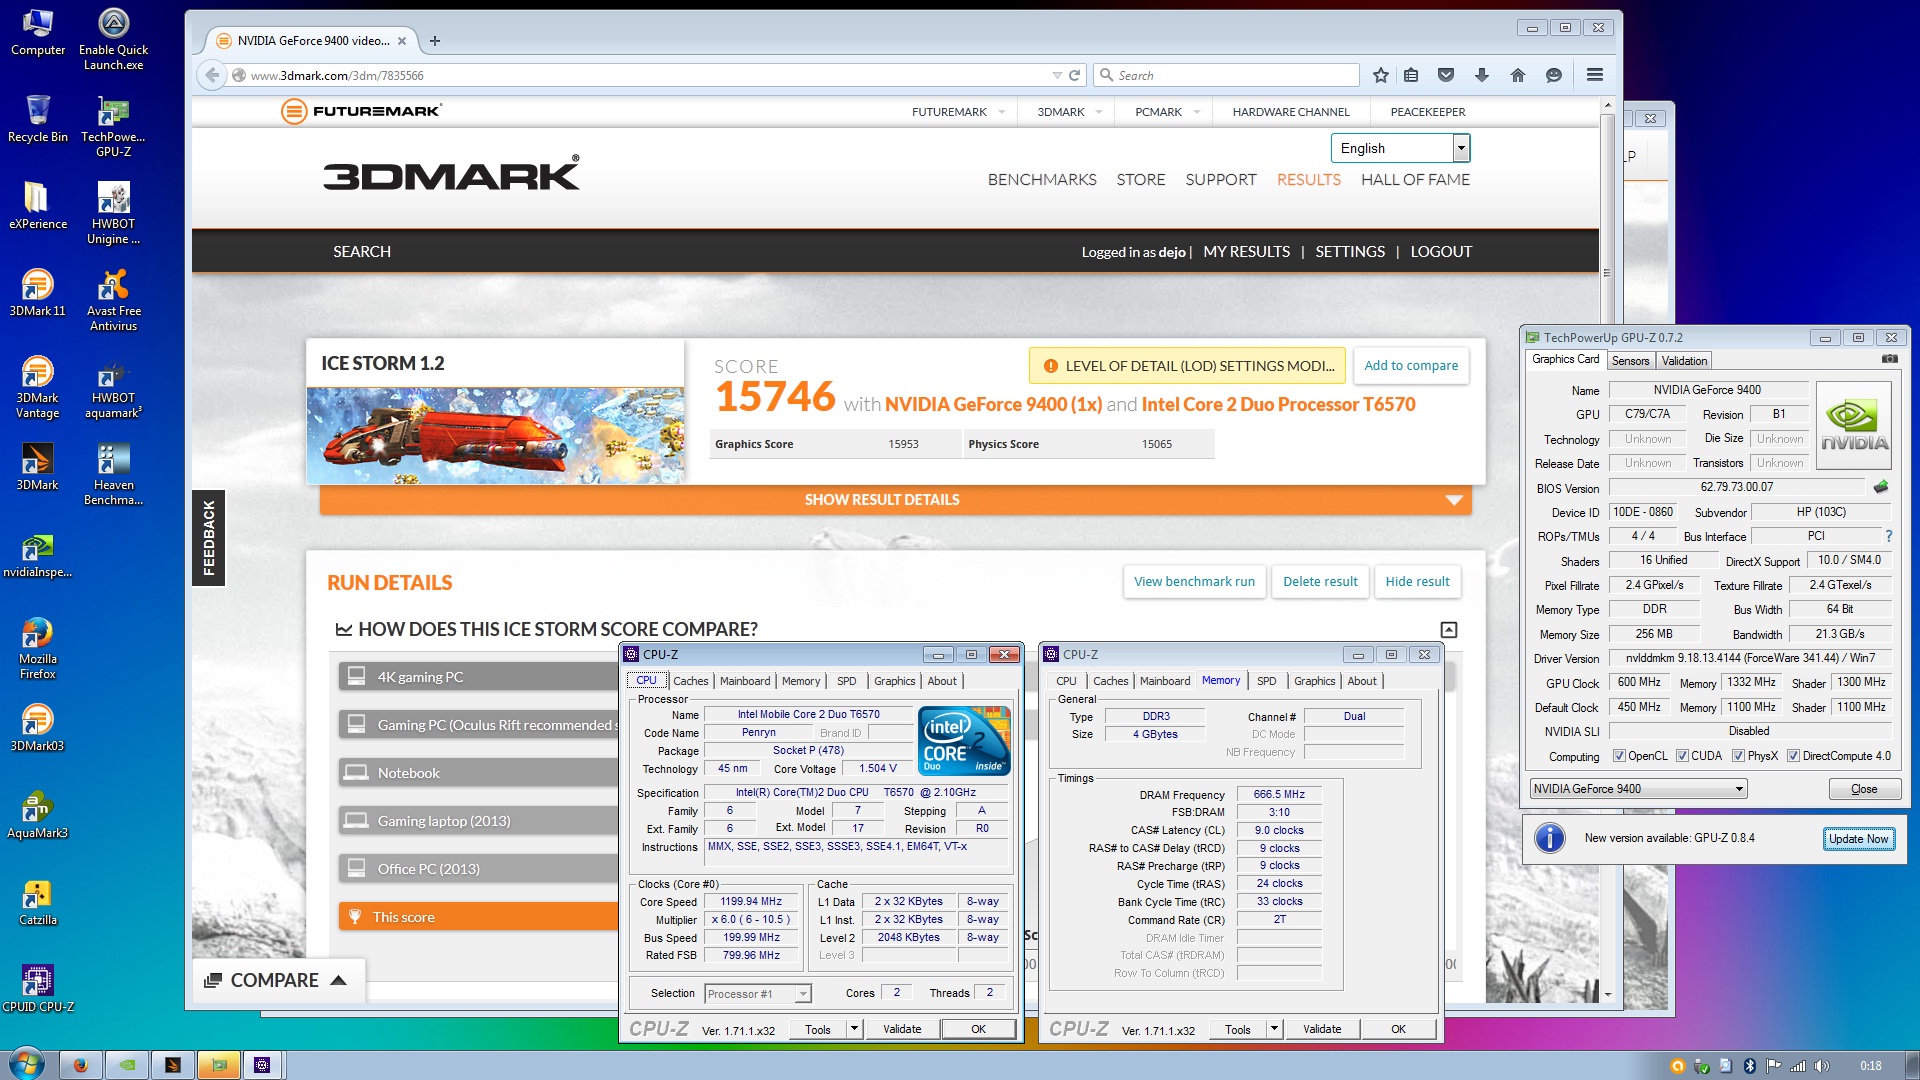Click MY RESULTS link

coord(1246,252)
